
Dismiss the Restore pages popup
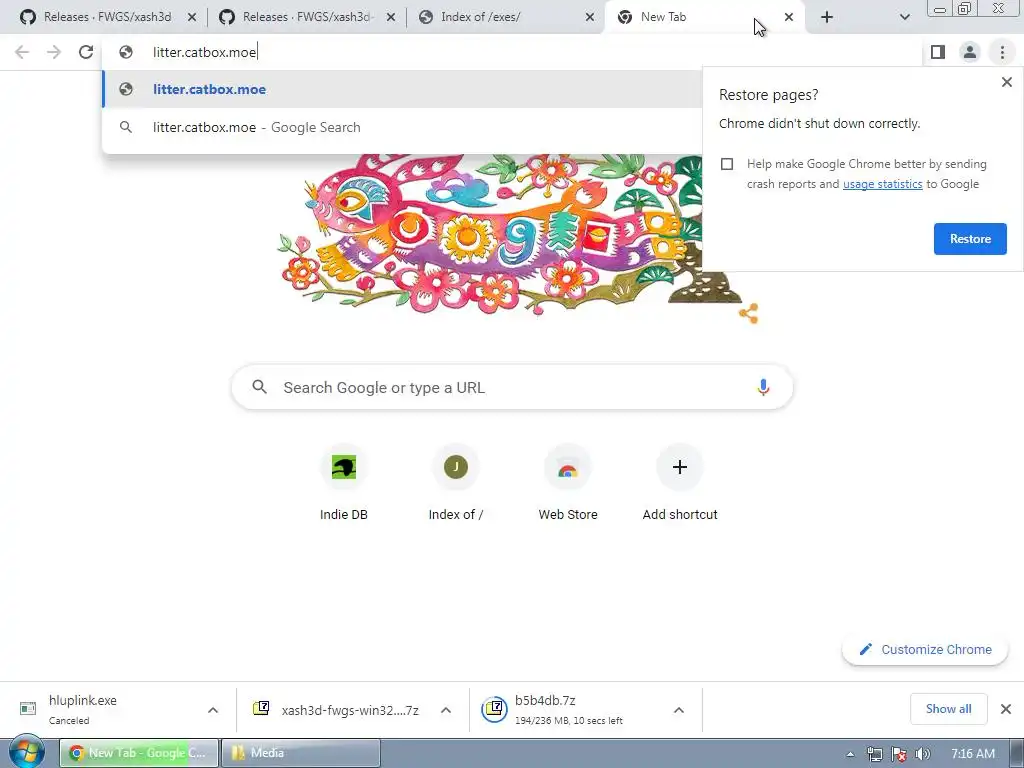pyautogui.click(x=1006, y=82)
